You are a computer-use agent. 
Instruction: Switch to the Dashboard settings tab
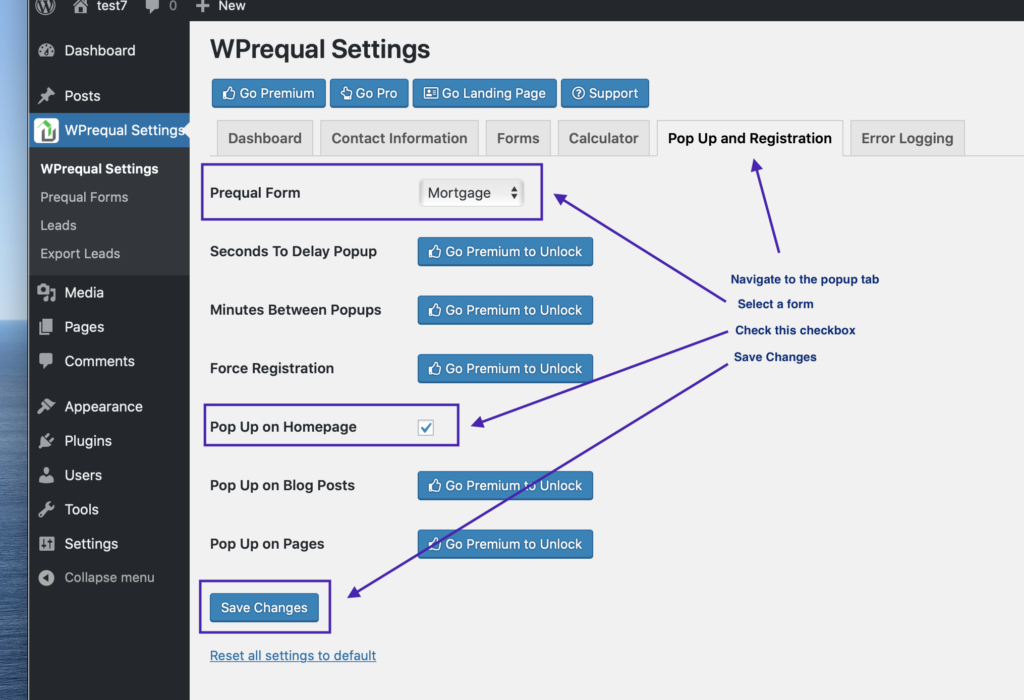pos(264,138)
